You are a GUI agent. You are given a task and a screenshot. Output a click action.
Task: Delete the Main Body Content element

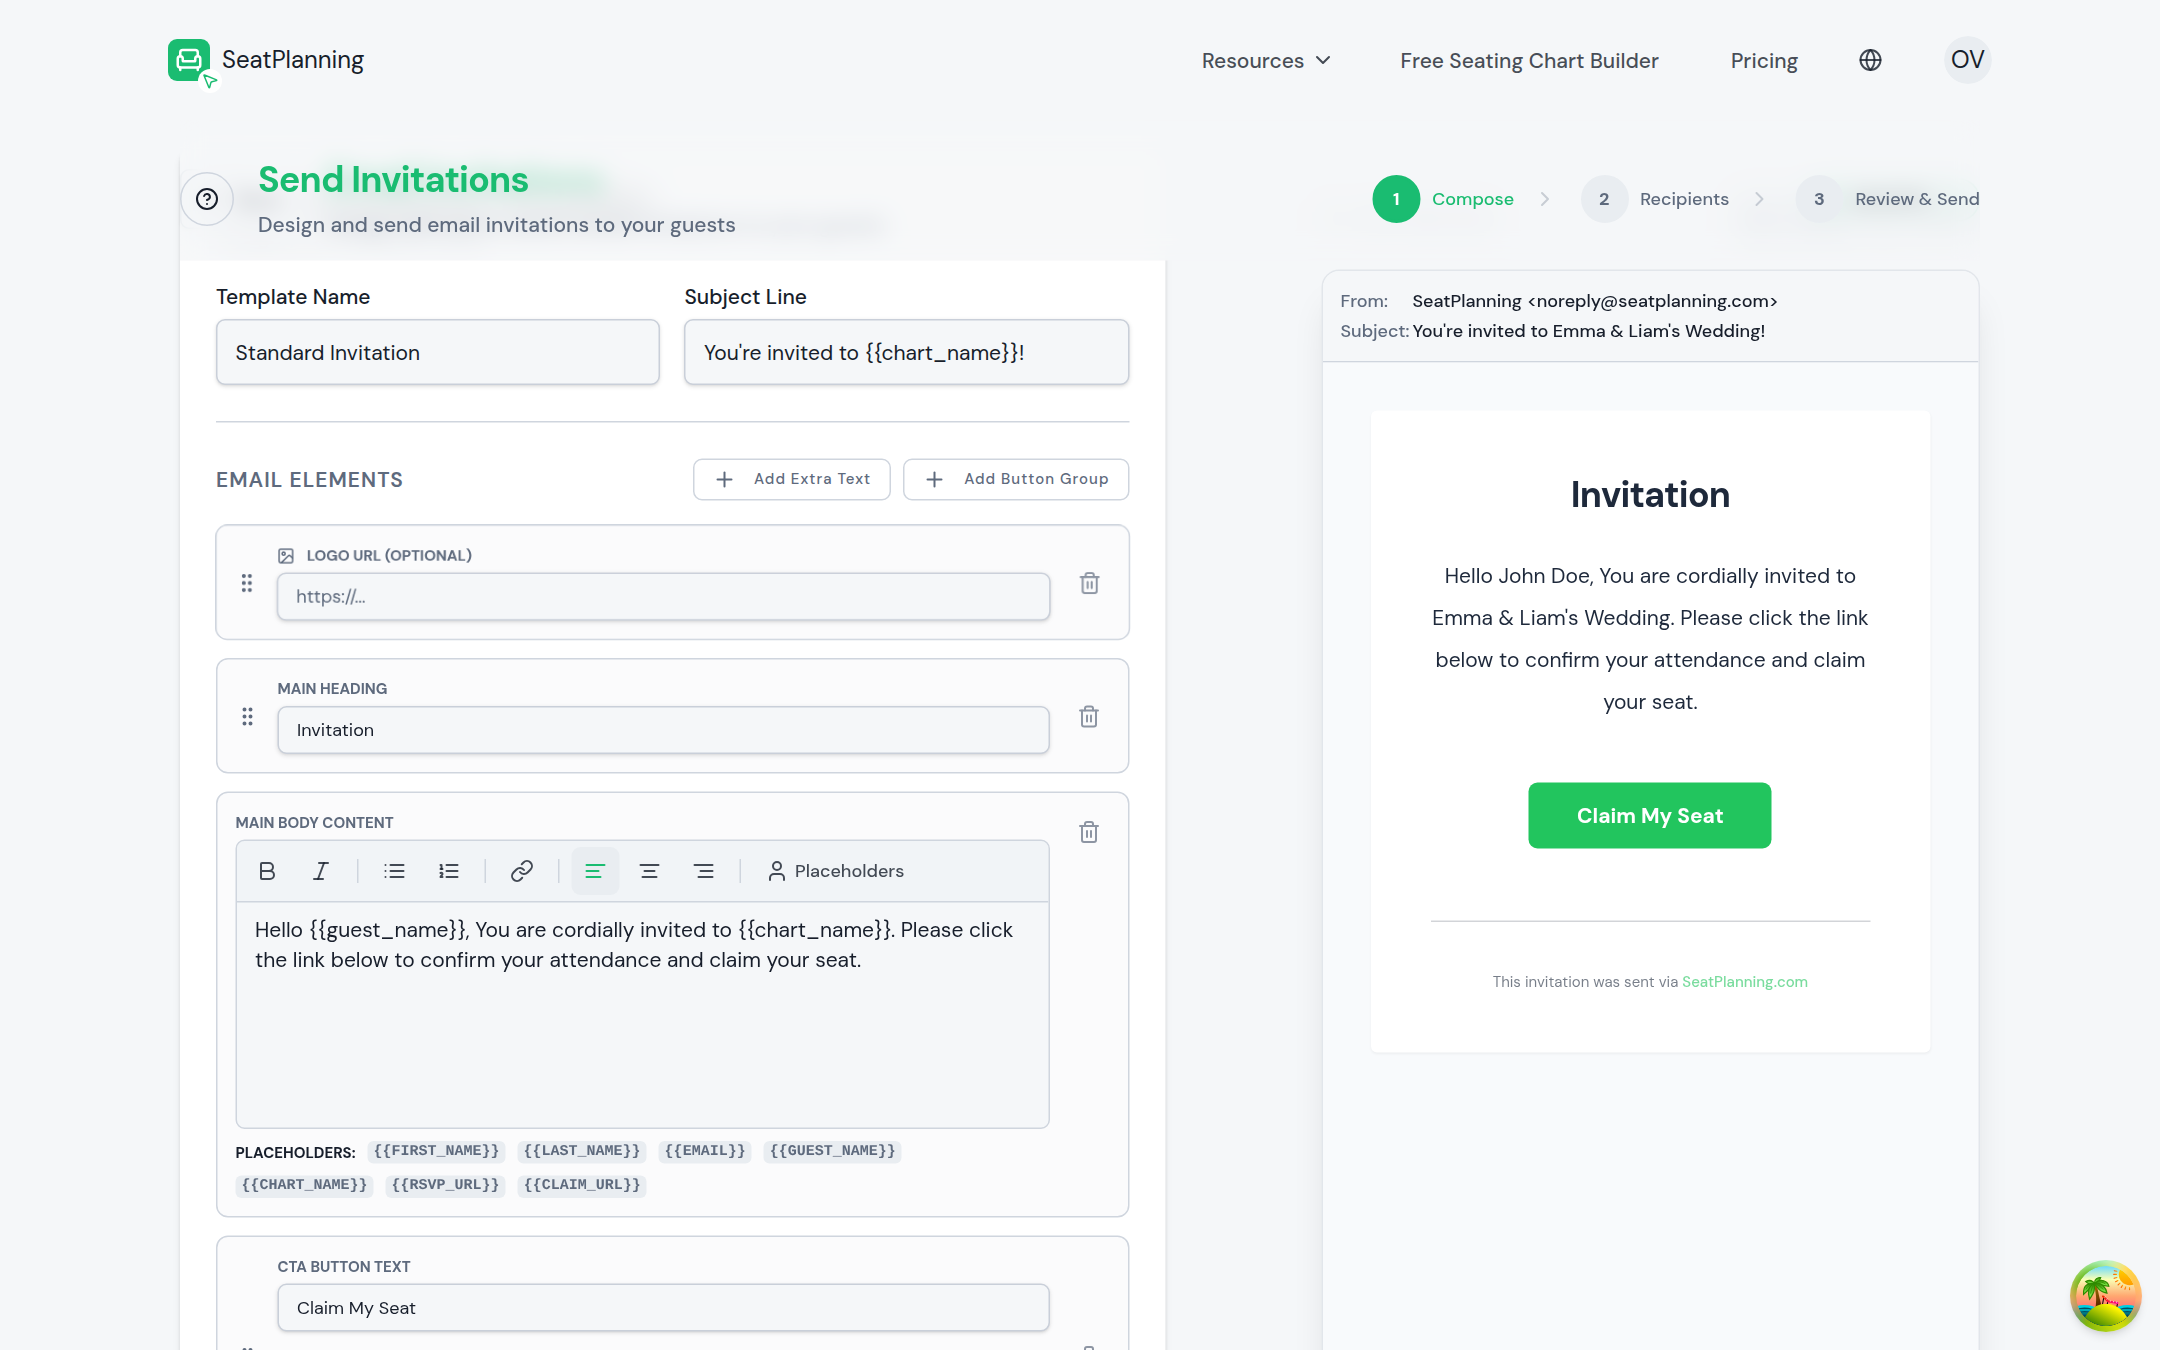point(1089,832)
